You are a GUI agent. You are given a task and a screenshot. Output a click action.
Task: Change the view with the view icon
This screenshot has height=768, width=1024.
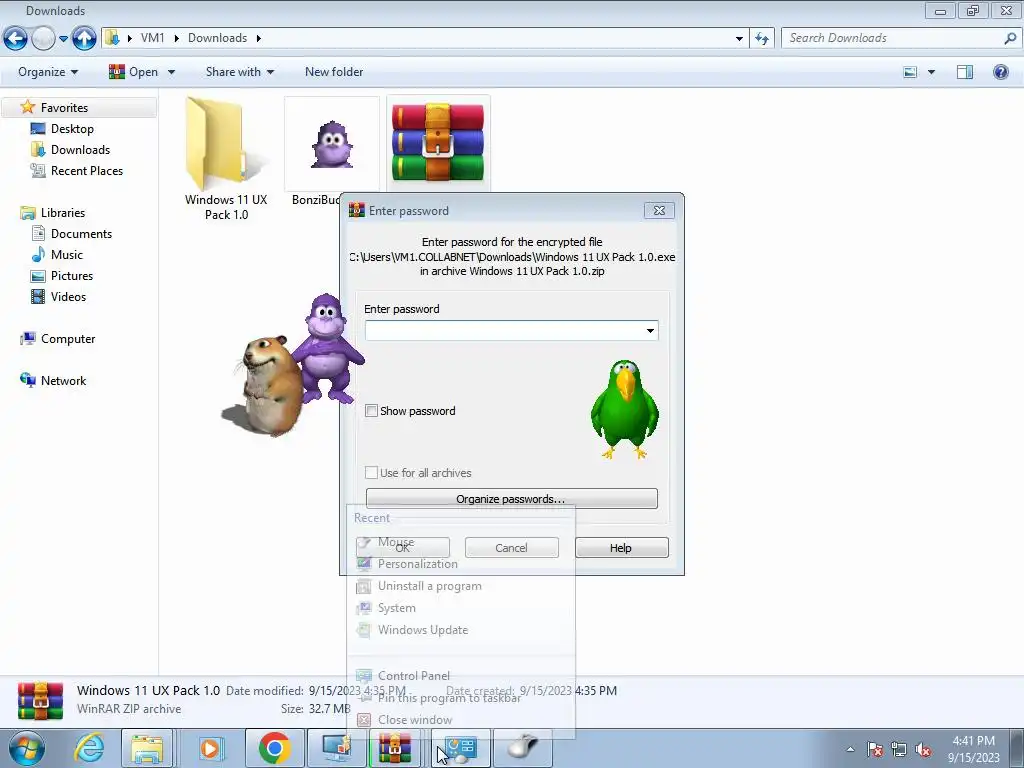(x=910, y=72)
